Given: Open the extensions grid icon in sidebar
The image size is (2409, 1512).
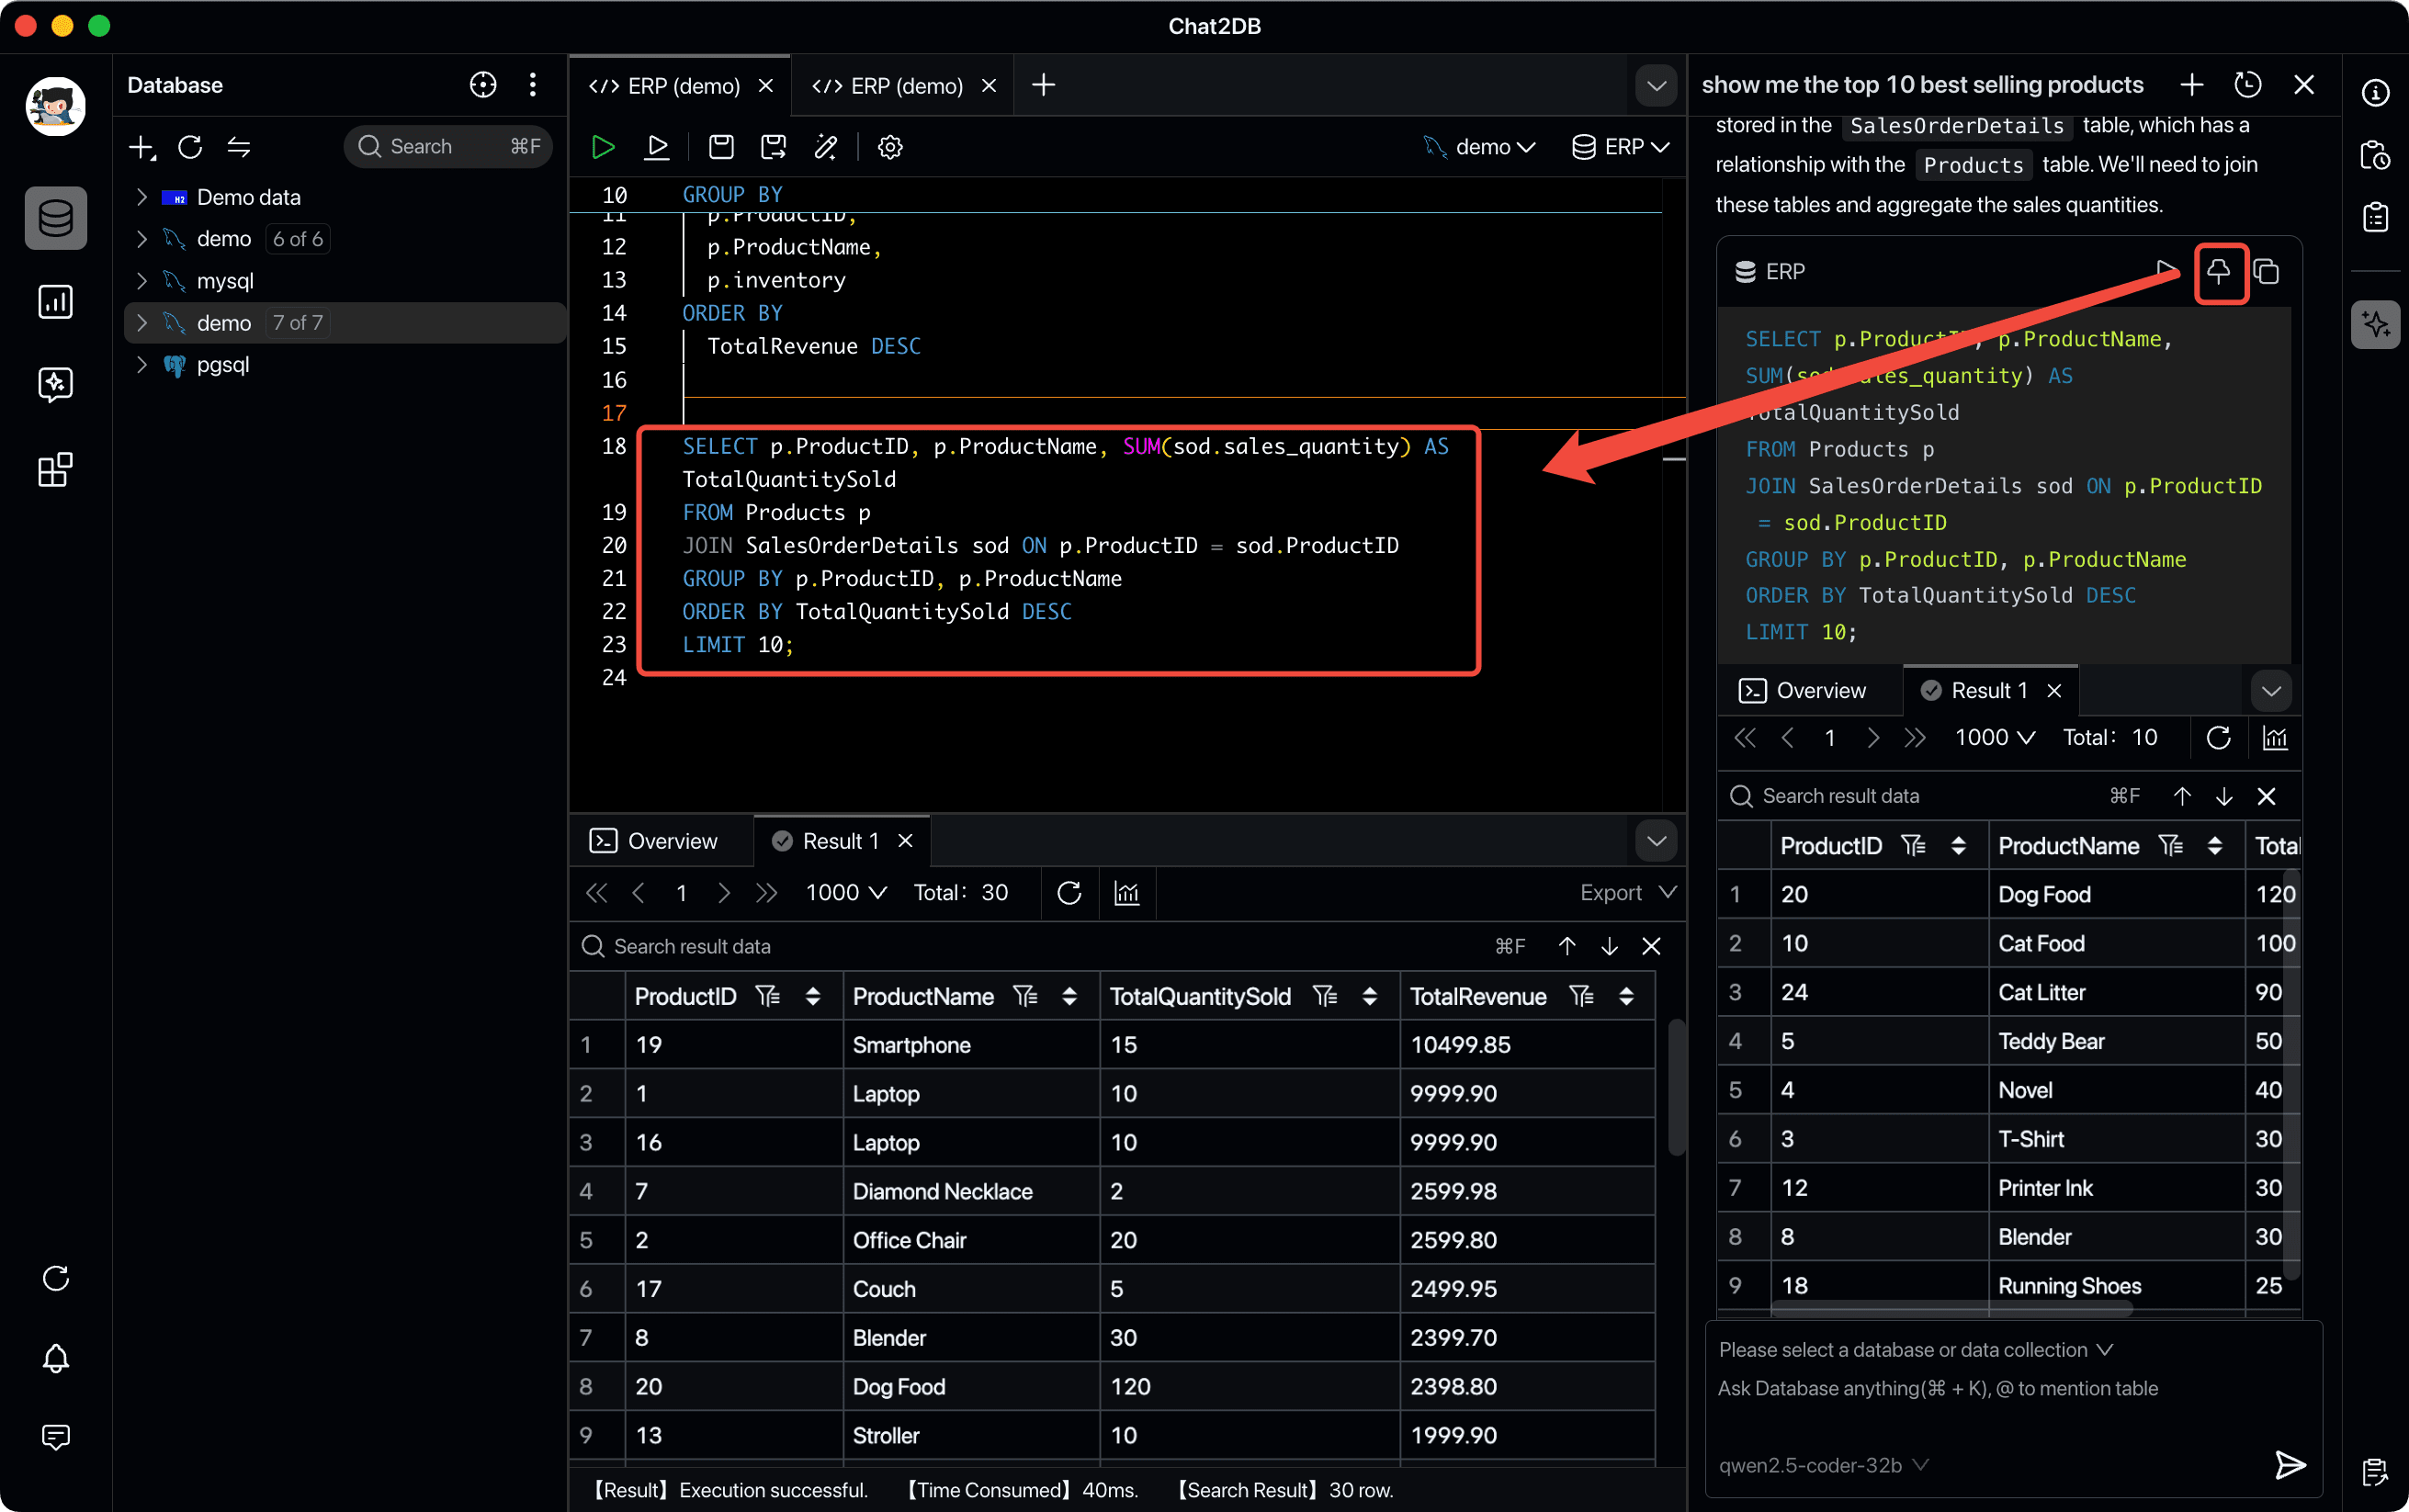Looking at the screenshot, I should pos(55,469).
